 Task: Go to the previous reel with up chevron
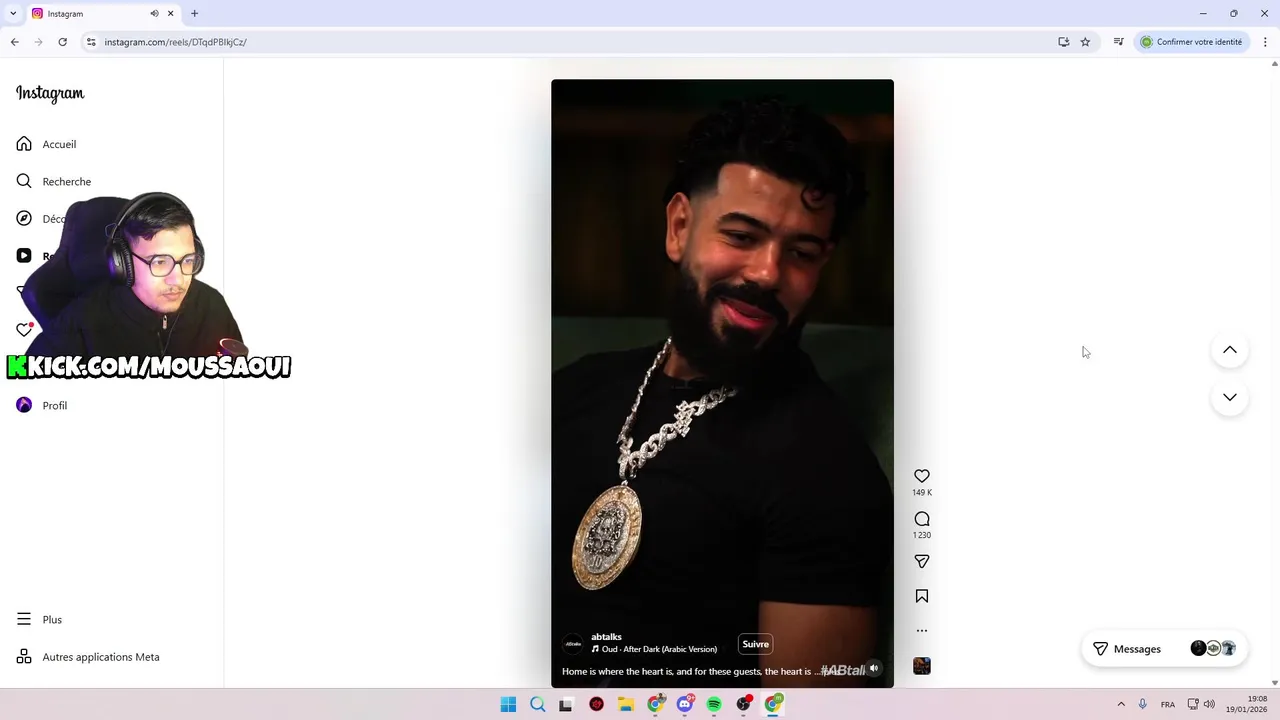[1230, 350]
